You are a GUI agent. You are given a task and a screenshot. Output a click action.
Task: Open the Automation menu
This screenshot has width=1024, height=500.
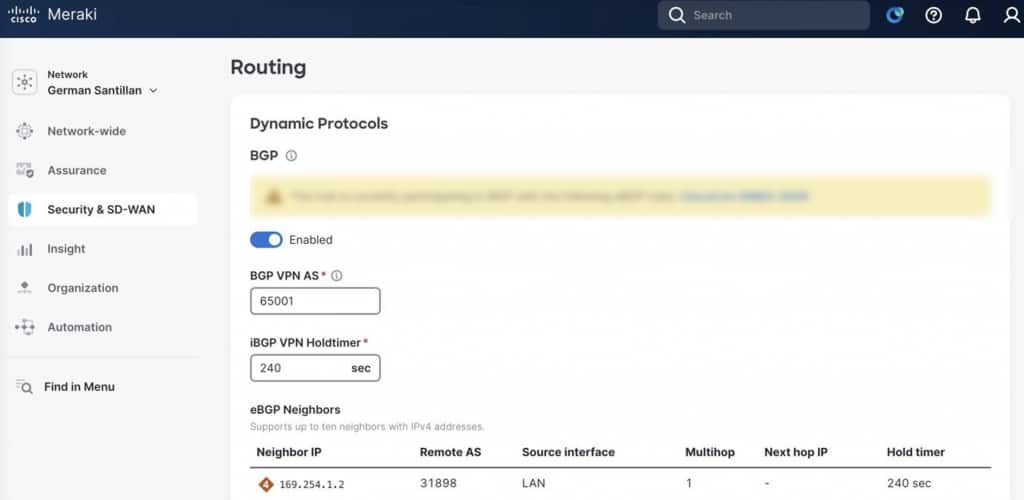coord(79,327)
